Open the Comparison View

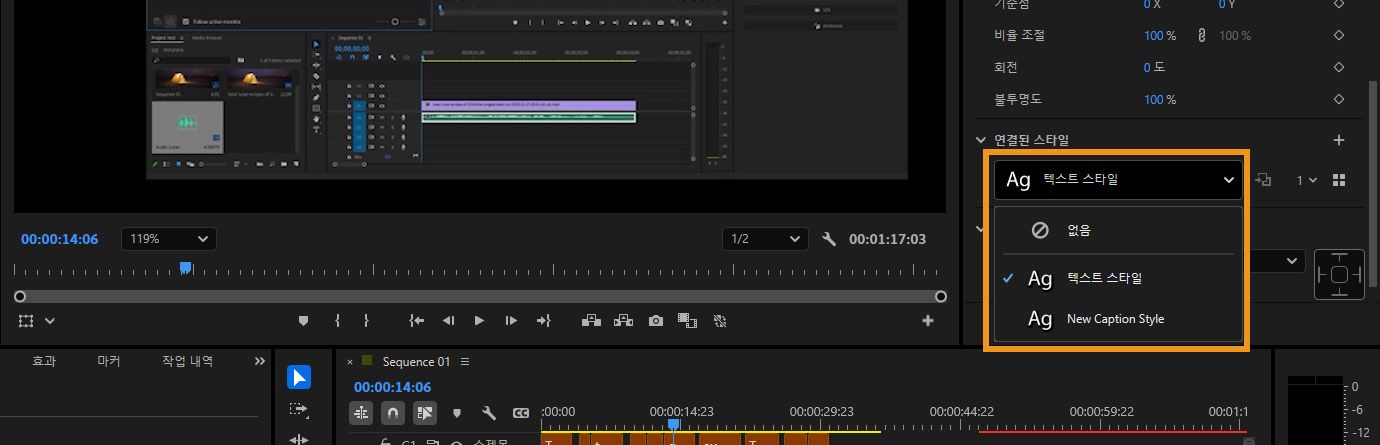pyautogui.click(x=687, y=321)
